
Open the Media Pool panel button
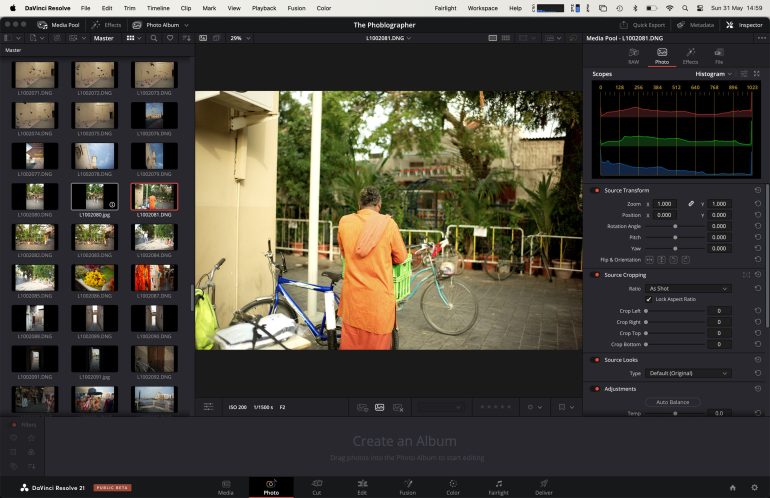(x=58, y=25)
